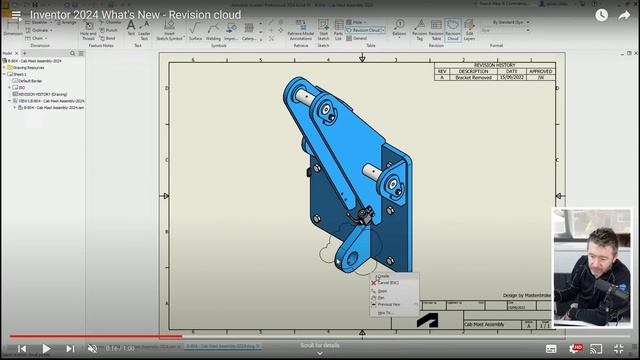Open the By Standard layer dropdown
640x360 pixels.
(x=528, y=22)
